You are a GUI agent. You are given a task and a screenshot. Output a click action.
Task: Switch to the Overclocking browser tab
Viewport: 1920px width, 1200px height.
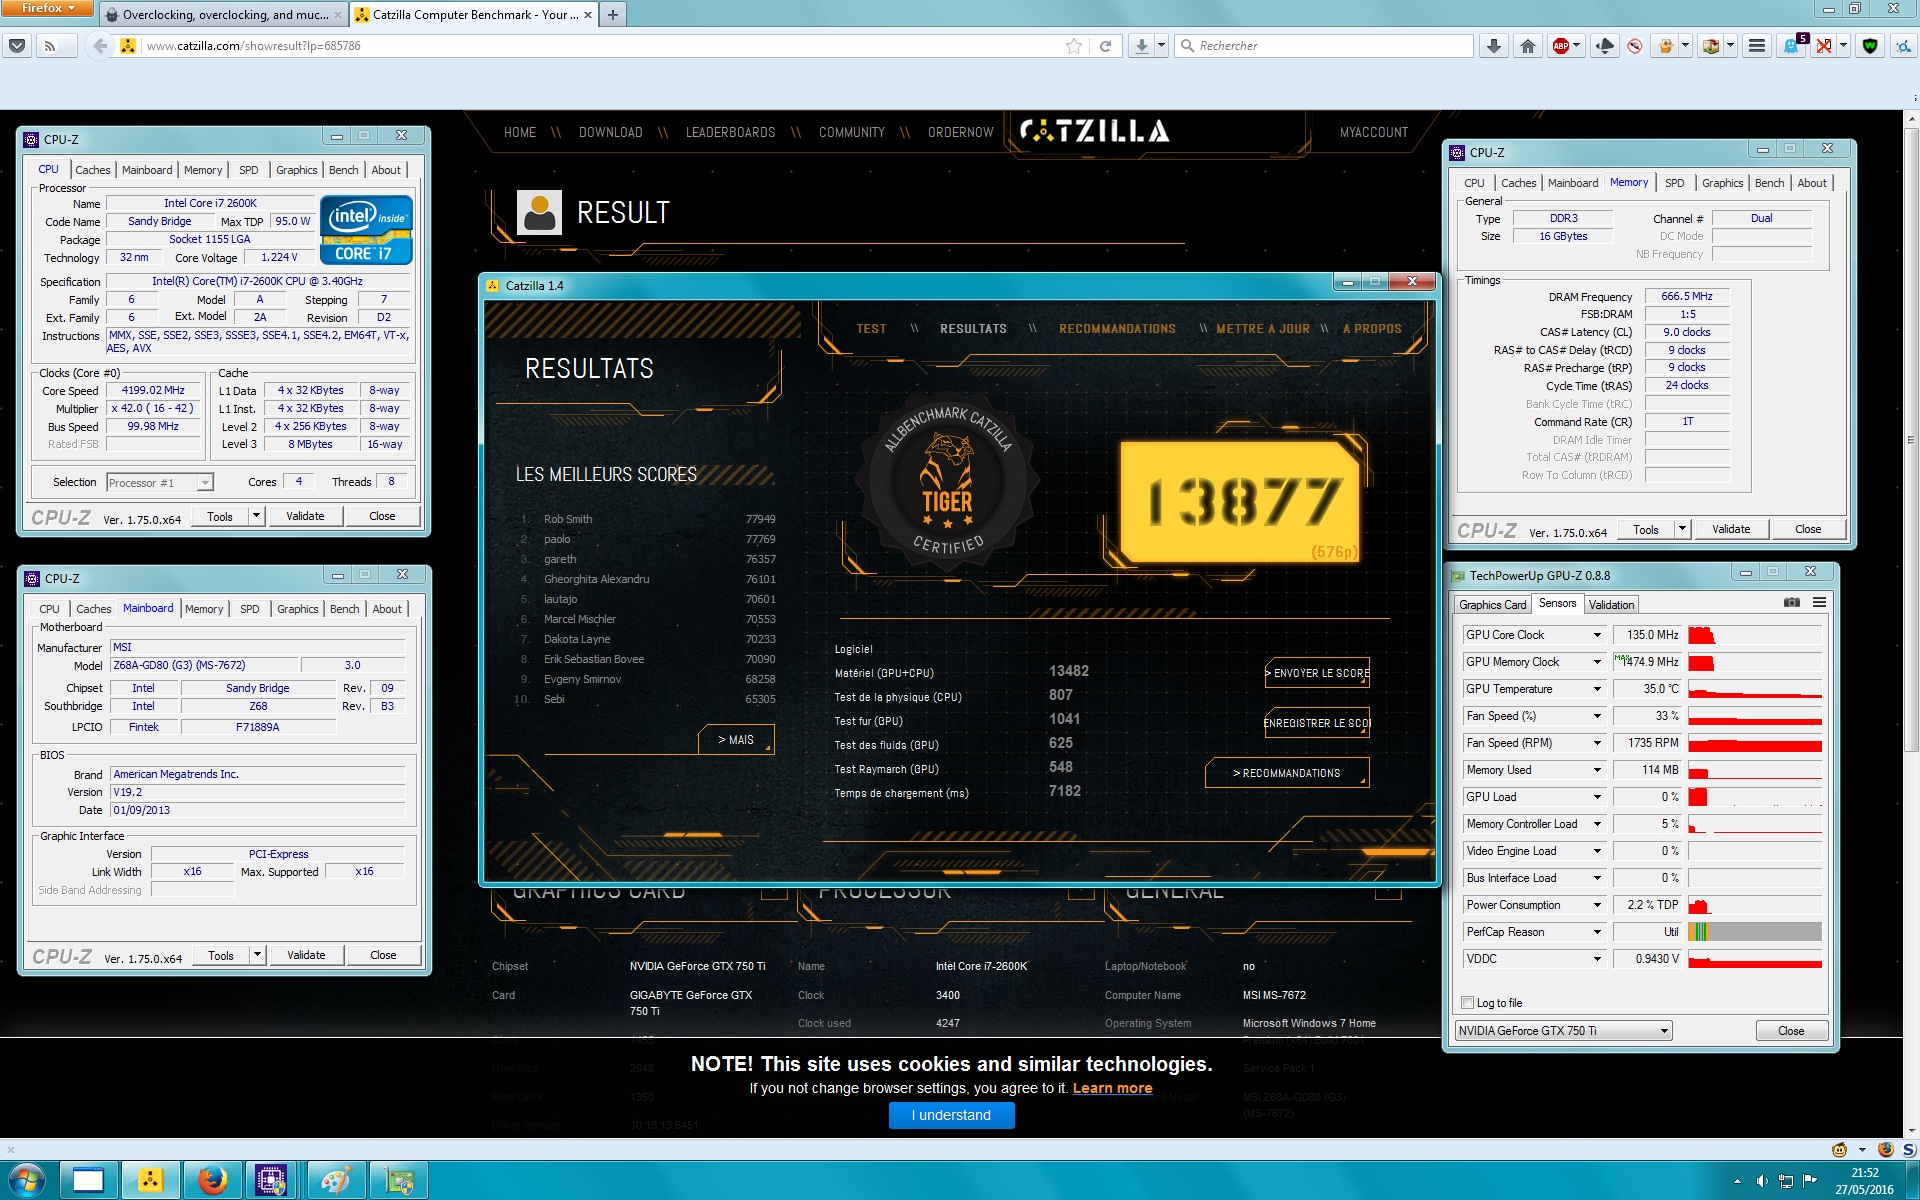225,15
